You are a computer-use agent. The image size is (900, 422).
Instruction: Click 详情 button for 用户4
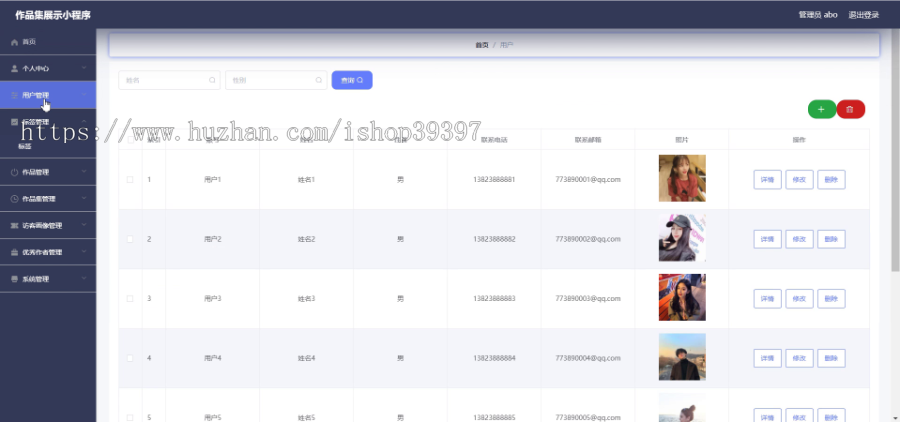click(x=767, y=358)
